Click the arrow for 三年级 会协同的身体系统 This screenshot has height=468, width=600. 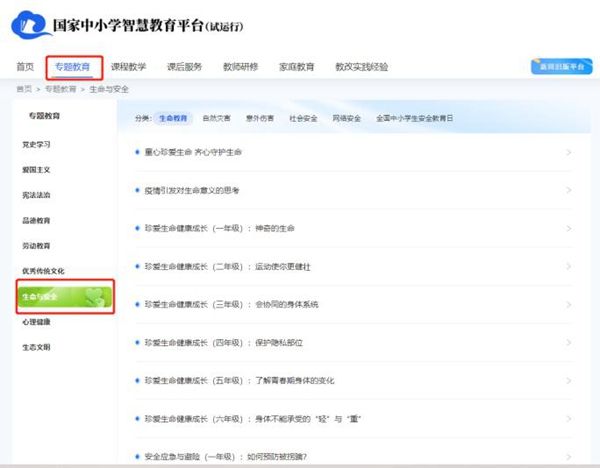[568, 304]
